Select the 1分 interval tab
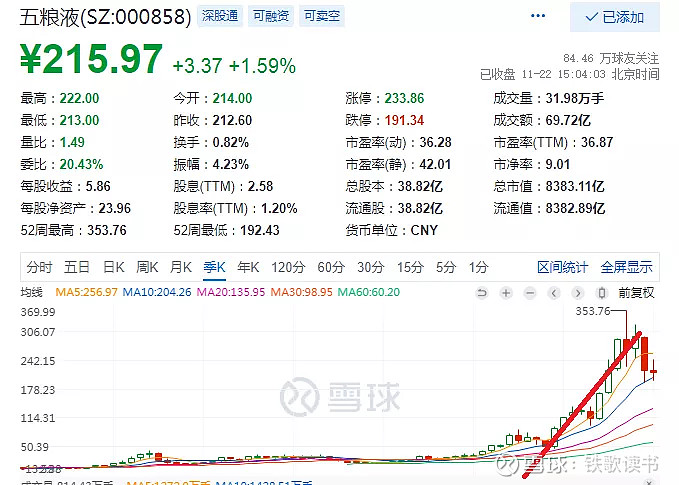Image resolution: width=679 pixels, height=485 pixels. point(479,267)
